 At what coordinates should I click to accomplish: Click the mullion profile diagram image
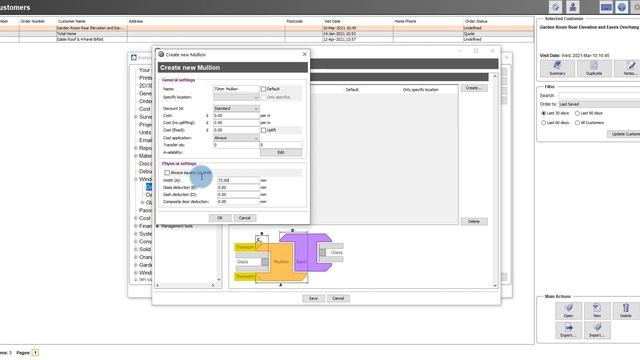coord(289,258)
